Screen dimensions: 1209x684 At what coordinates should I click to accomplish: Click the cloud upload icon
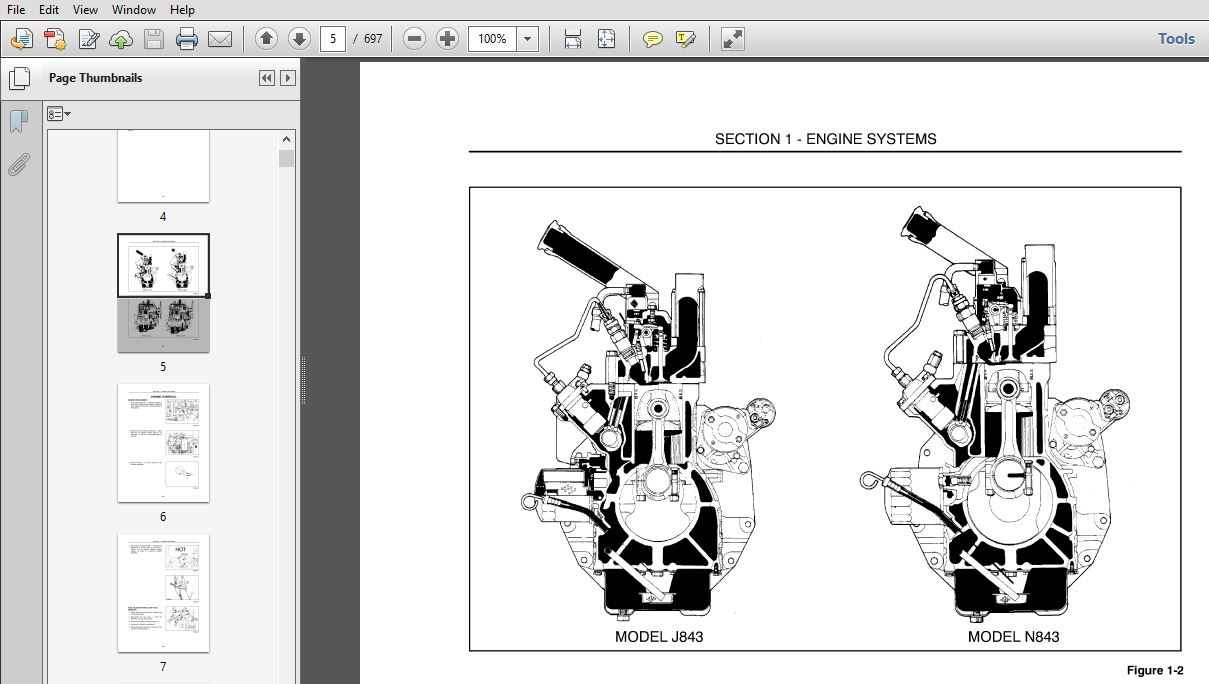point(121,39)
